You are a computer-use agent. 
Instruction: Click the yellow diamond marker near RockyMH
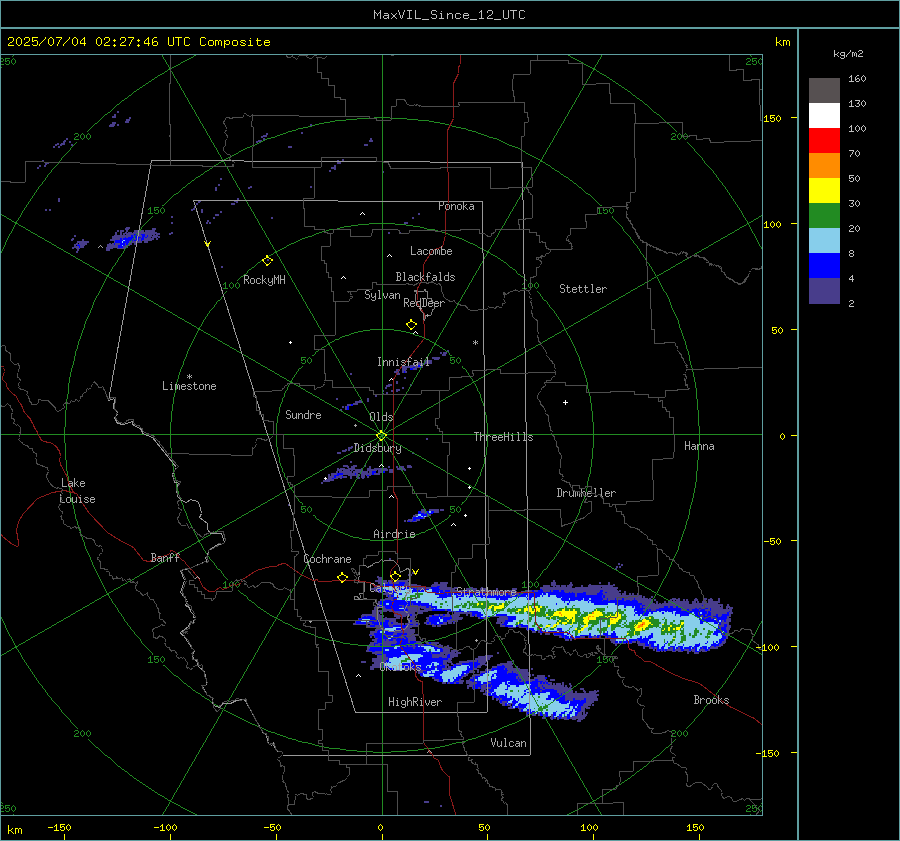pyautogui.click(x=267, y=261)
